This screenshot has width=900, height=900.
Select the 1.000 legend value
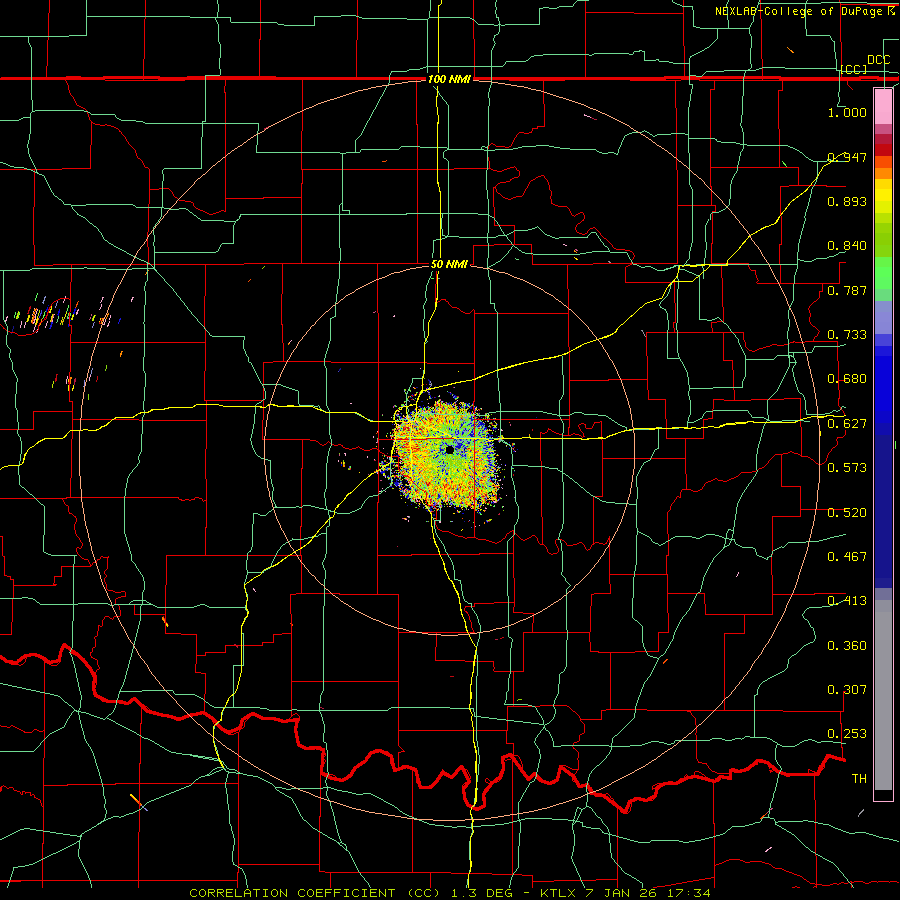(847, 112)
